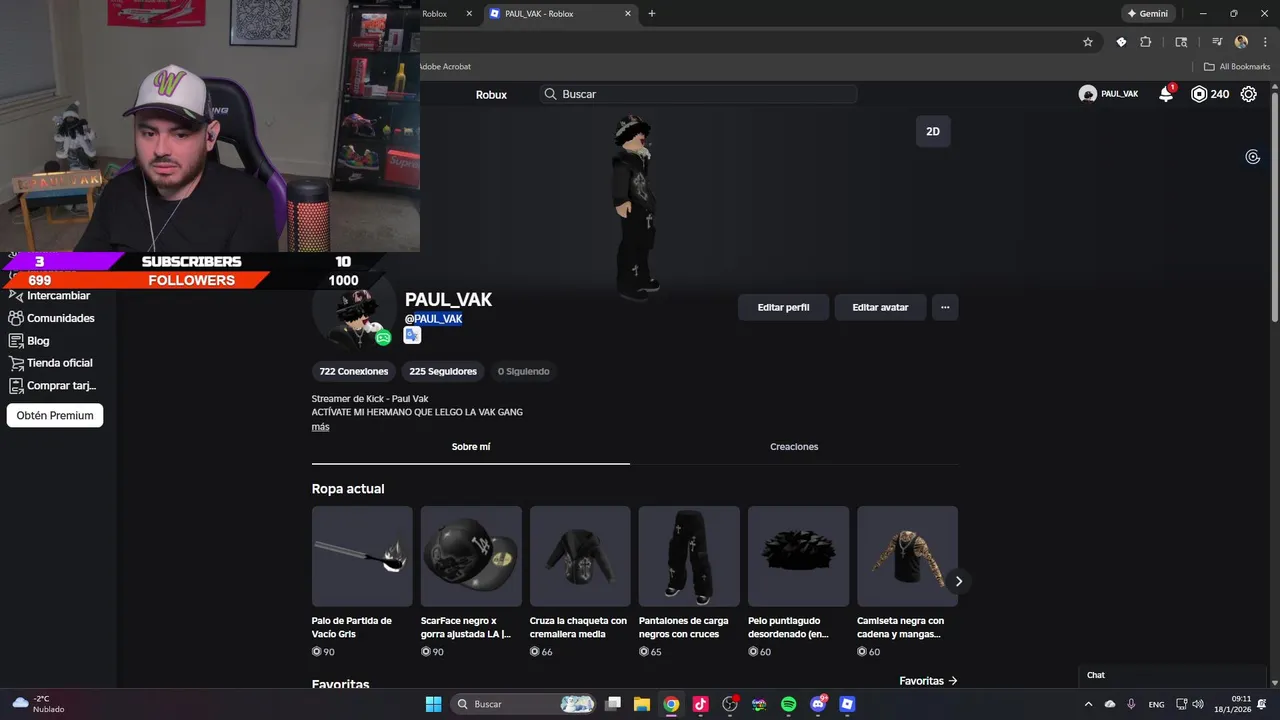The image size is (1280, 720).
Task: Click the translate icon under the username
Action: click(412, 335)
